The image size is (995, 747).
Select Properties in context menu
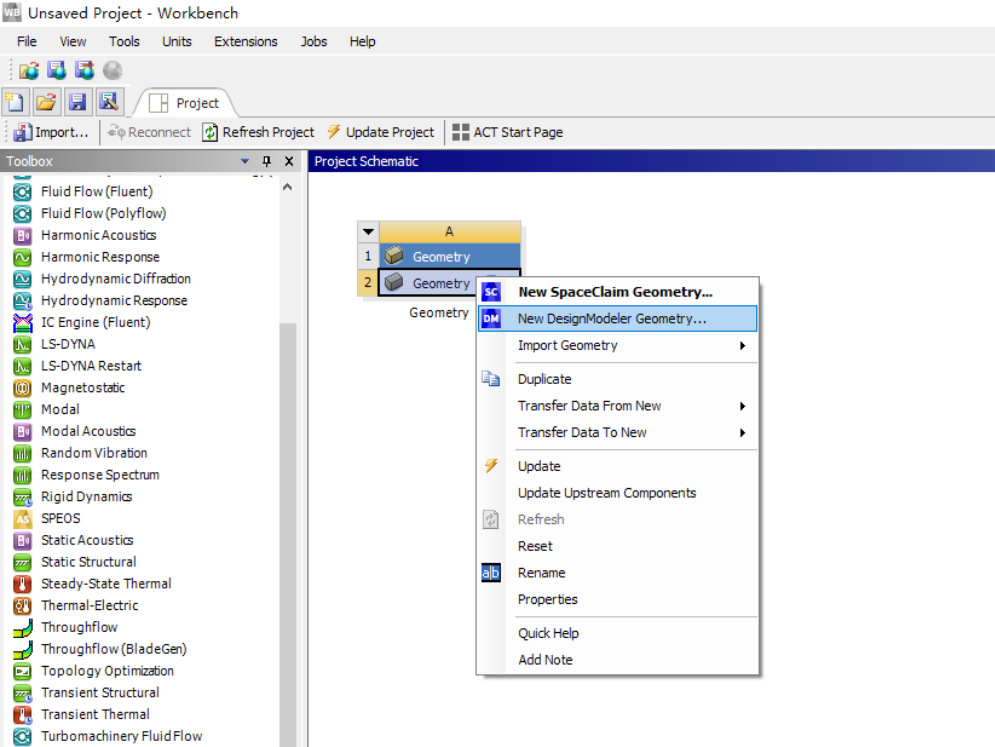point(617,599)
